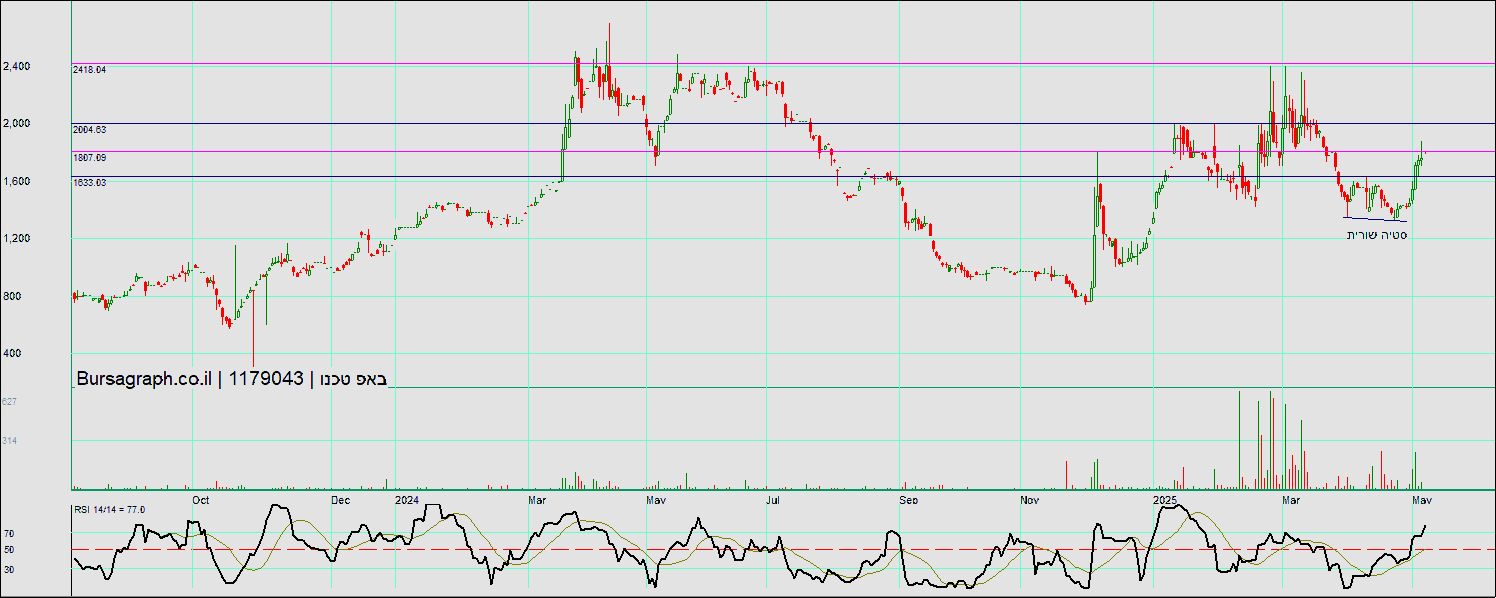Click the RSI 70 overbought level label
Screen dimensions: 1496x598
coord(8,534)
